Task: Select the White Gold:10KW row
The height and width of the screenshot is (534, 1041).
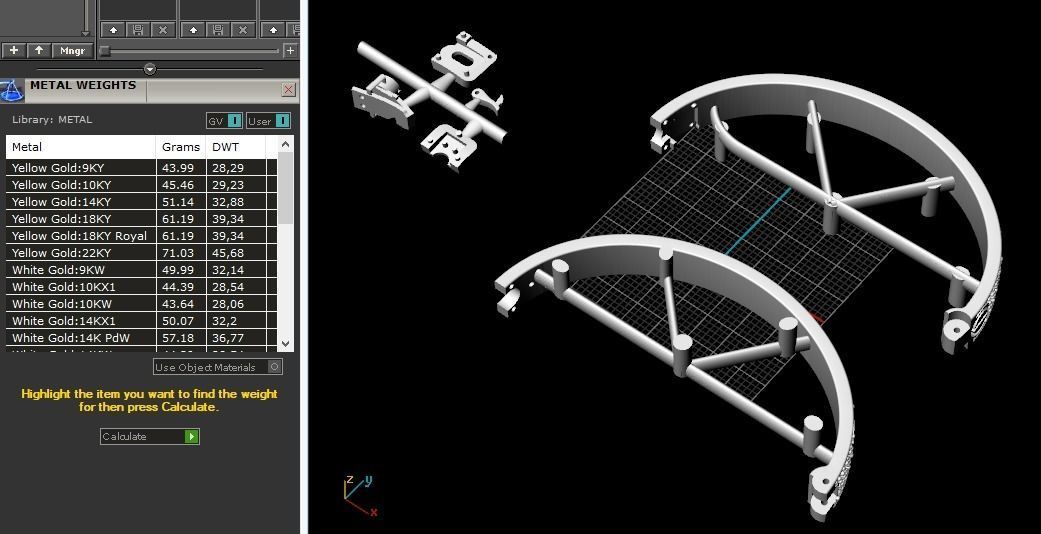Action: click(x=141, y=304)
